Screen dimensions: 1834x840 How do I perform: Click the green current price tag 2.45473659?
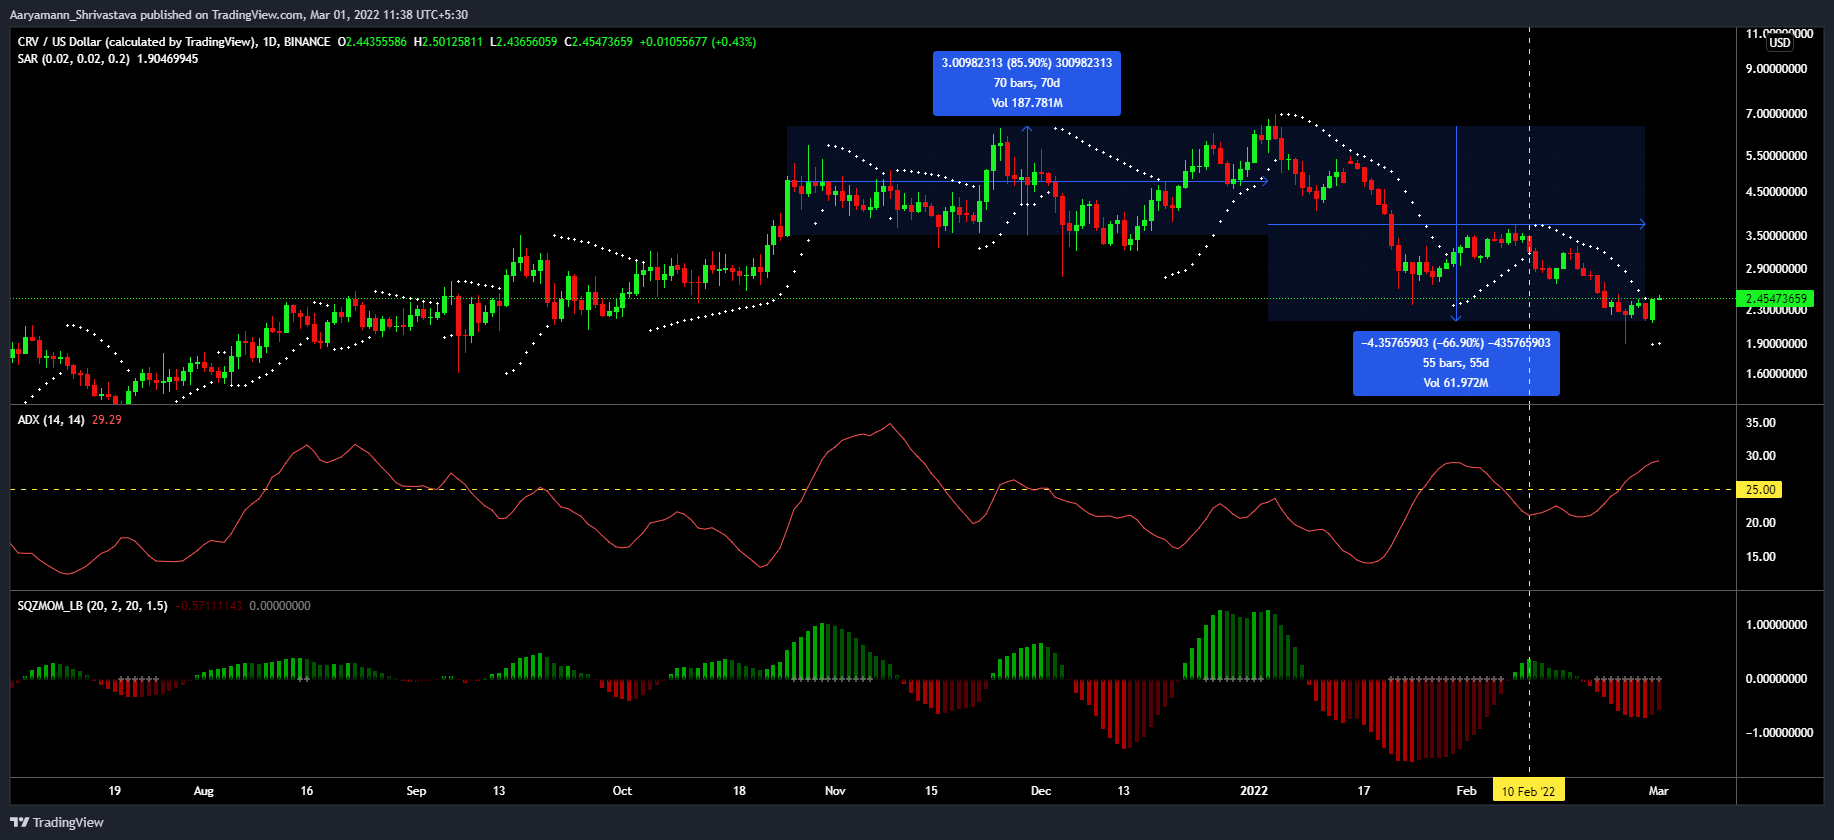pos(1776,299)
